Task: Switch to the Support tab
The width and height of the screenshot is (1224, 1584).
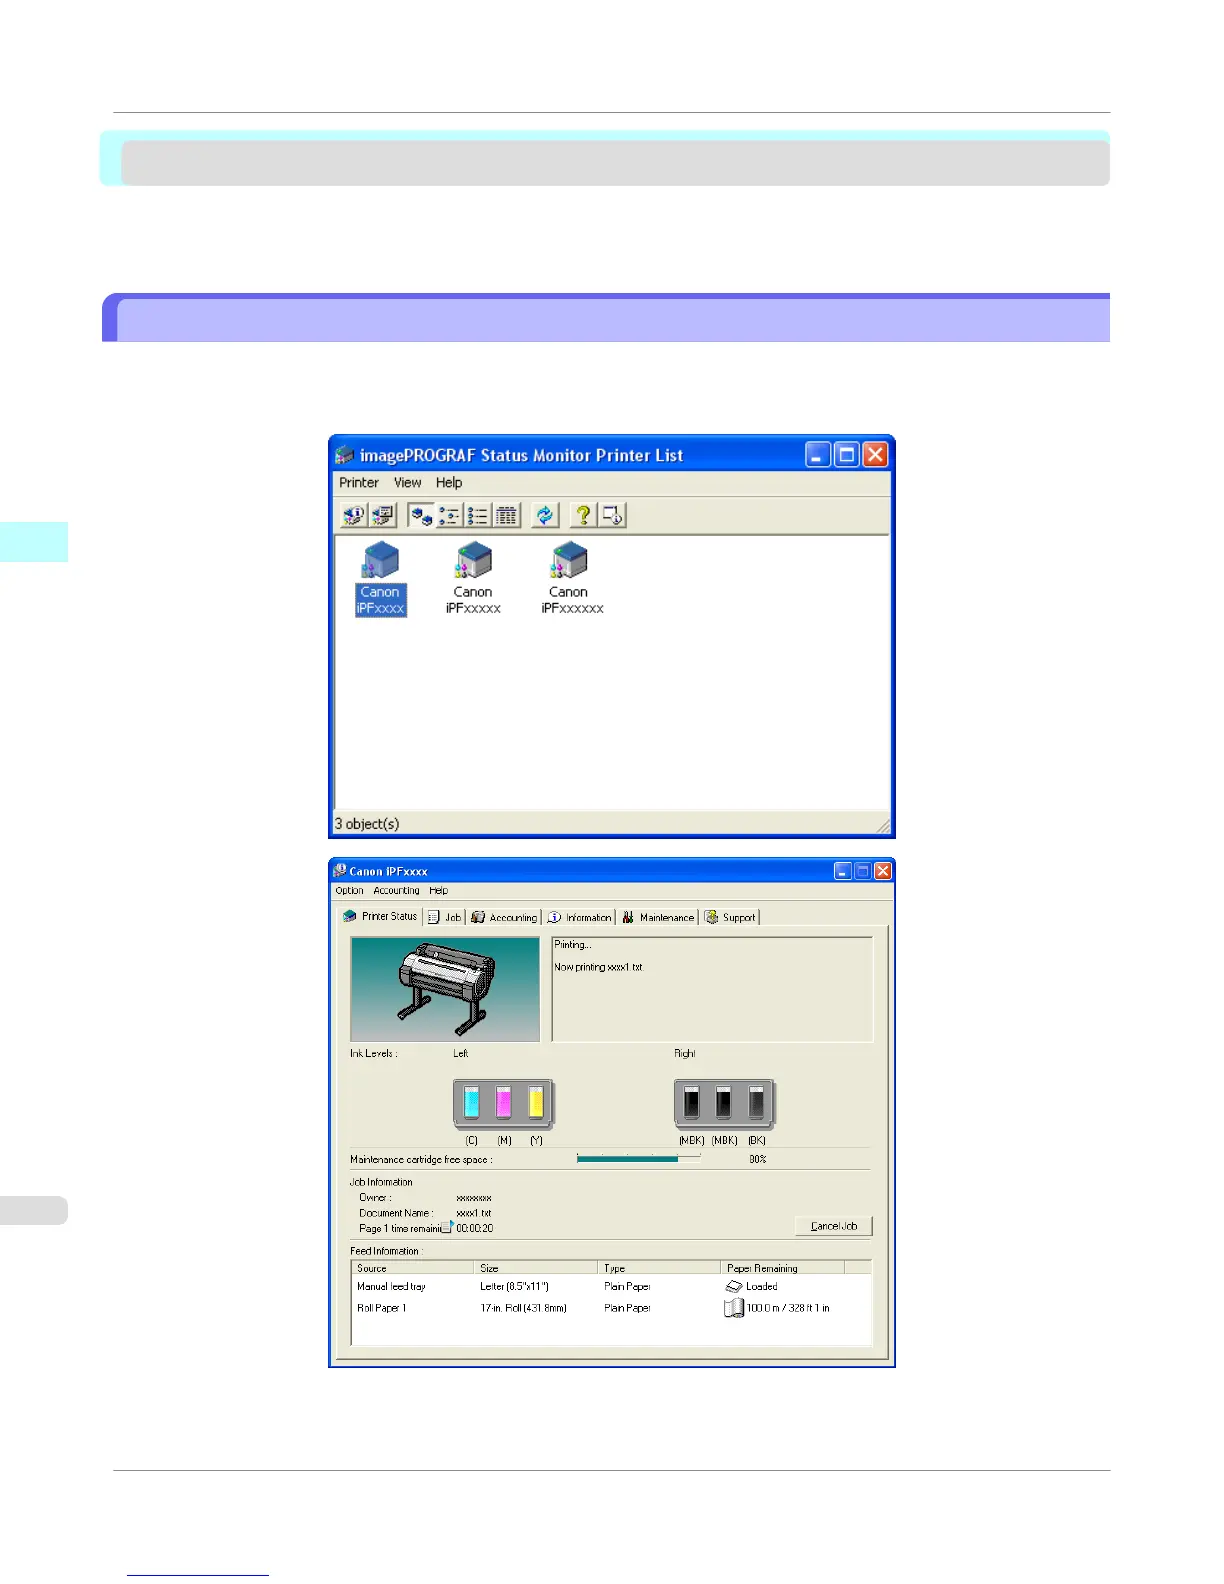Action: coord(731,917)
